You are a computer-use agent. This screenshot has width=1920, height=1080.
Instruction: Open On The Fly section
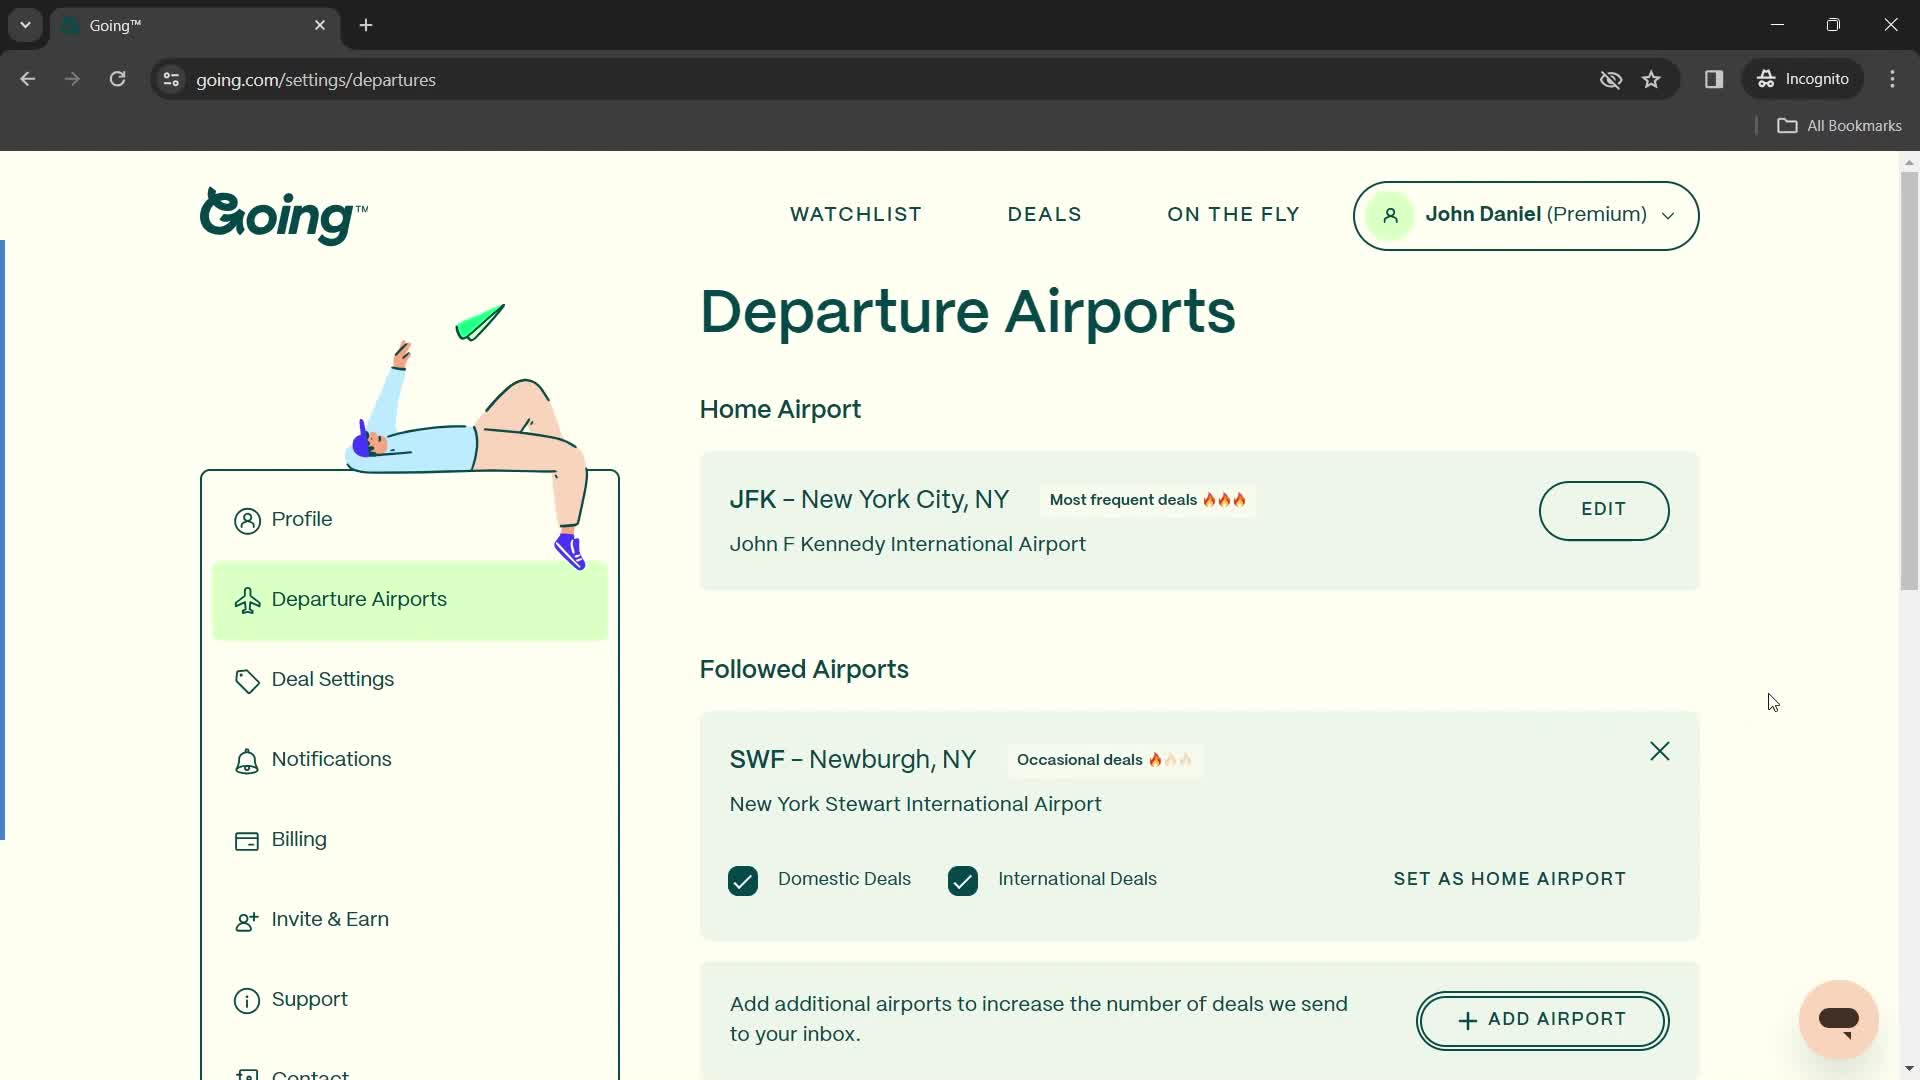(1234, 215)
